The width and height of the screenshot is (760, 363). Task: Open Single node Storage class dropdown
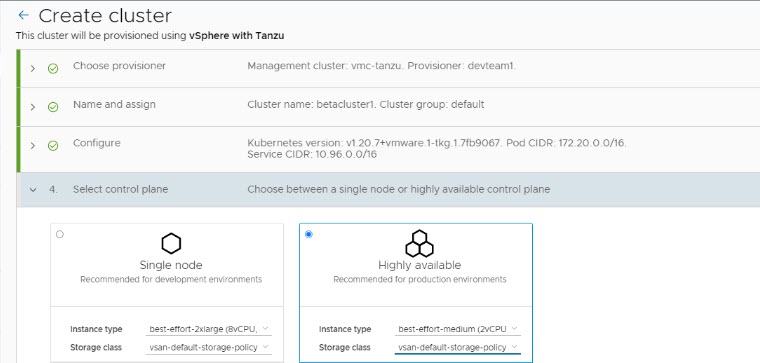[208, 347]
